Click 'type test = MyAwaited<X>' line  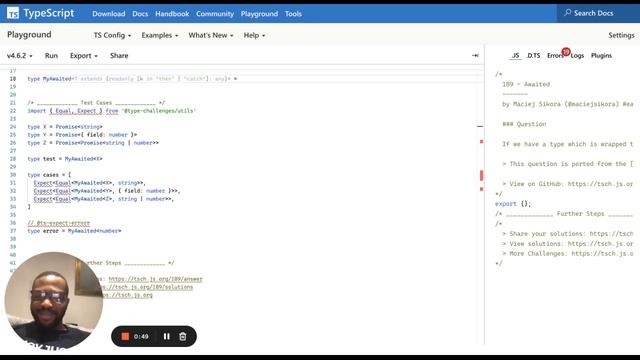tap(65, 159)
